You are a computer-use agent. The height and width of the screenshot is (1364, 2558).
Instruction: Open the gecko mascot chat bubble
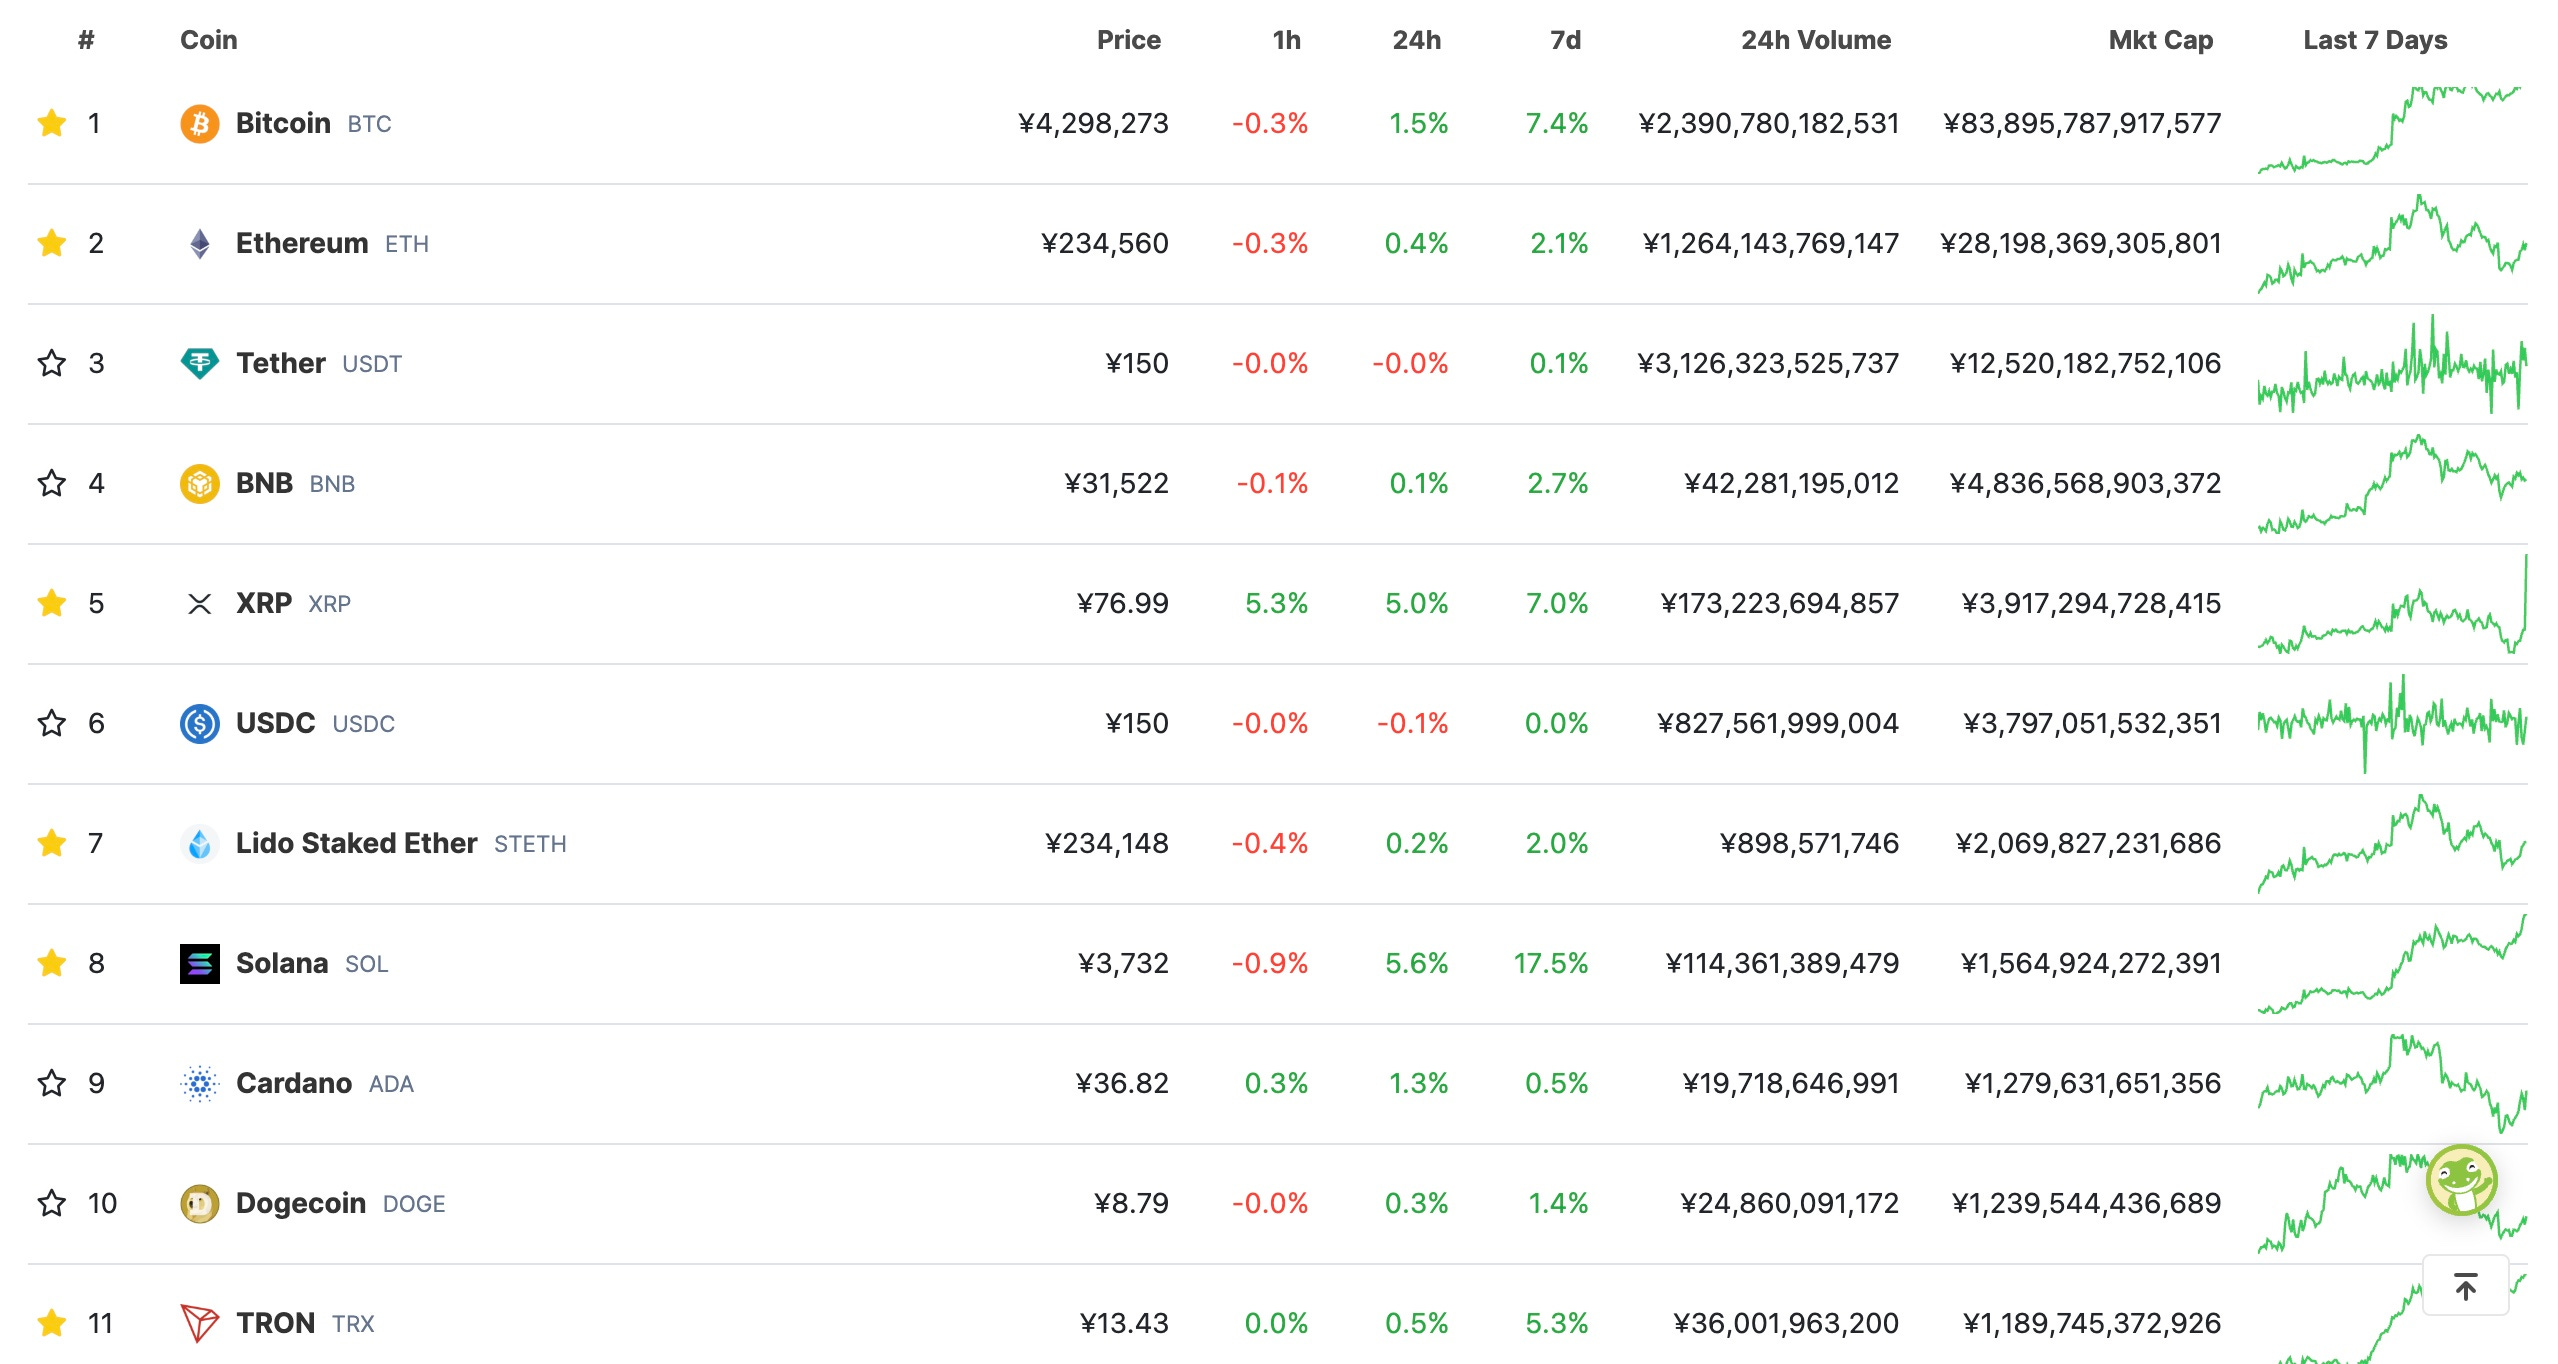tap(2462, 1180)
